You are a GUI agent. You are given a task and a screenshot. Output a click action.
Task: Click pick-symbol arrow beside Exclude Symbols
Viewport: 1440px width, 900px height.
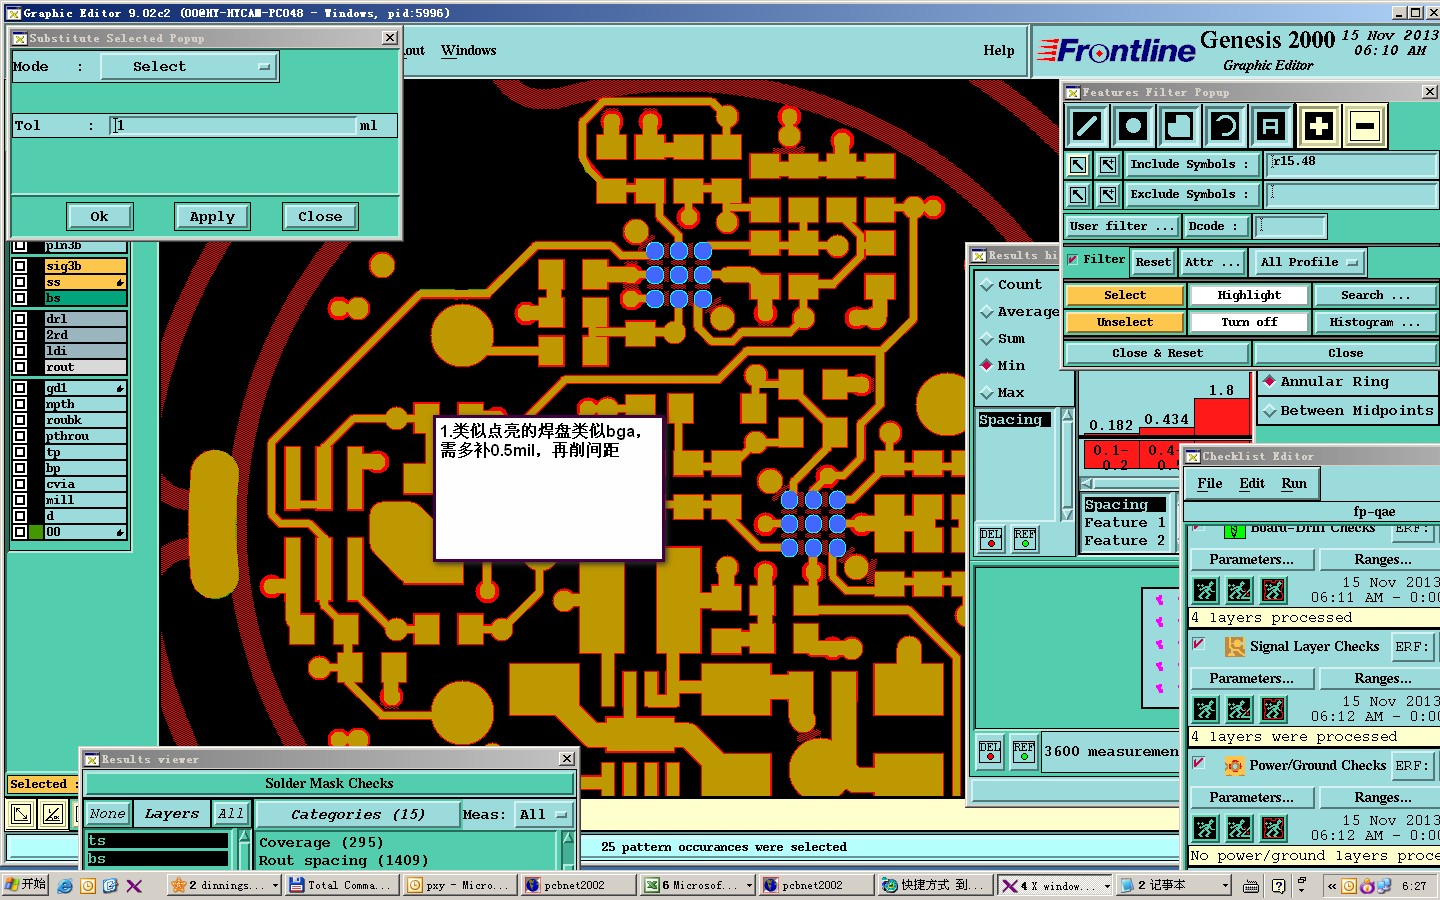1078,195
